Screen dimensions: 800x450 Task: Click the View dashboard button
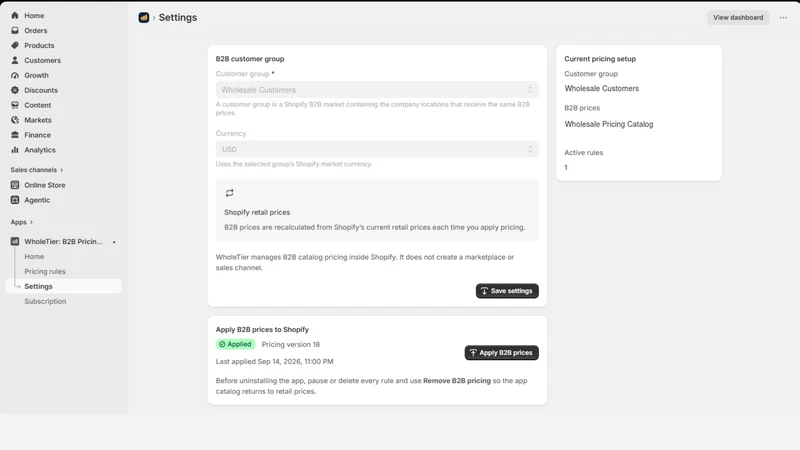(x=738, y=17)
